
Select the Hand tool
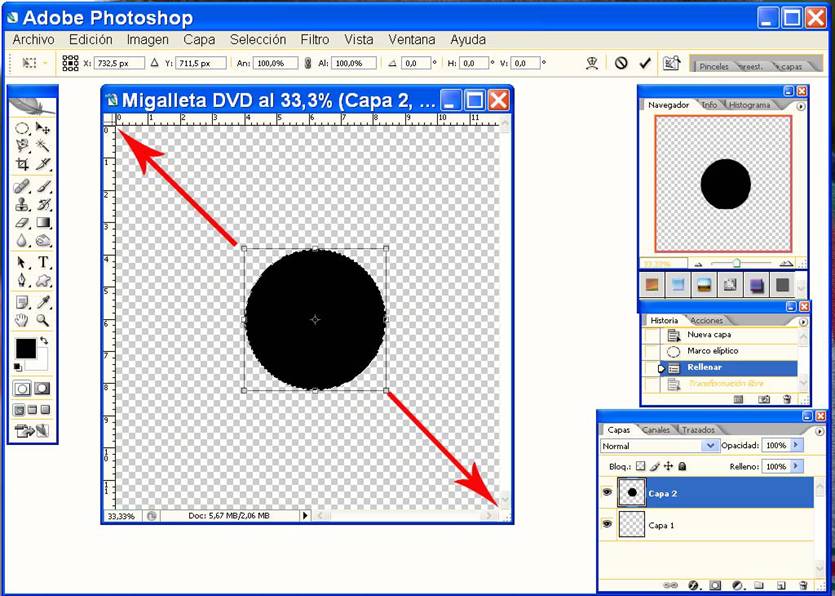(22, 320)
